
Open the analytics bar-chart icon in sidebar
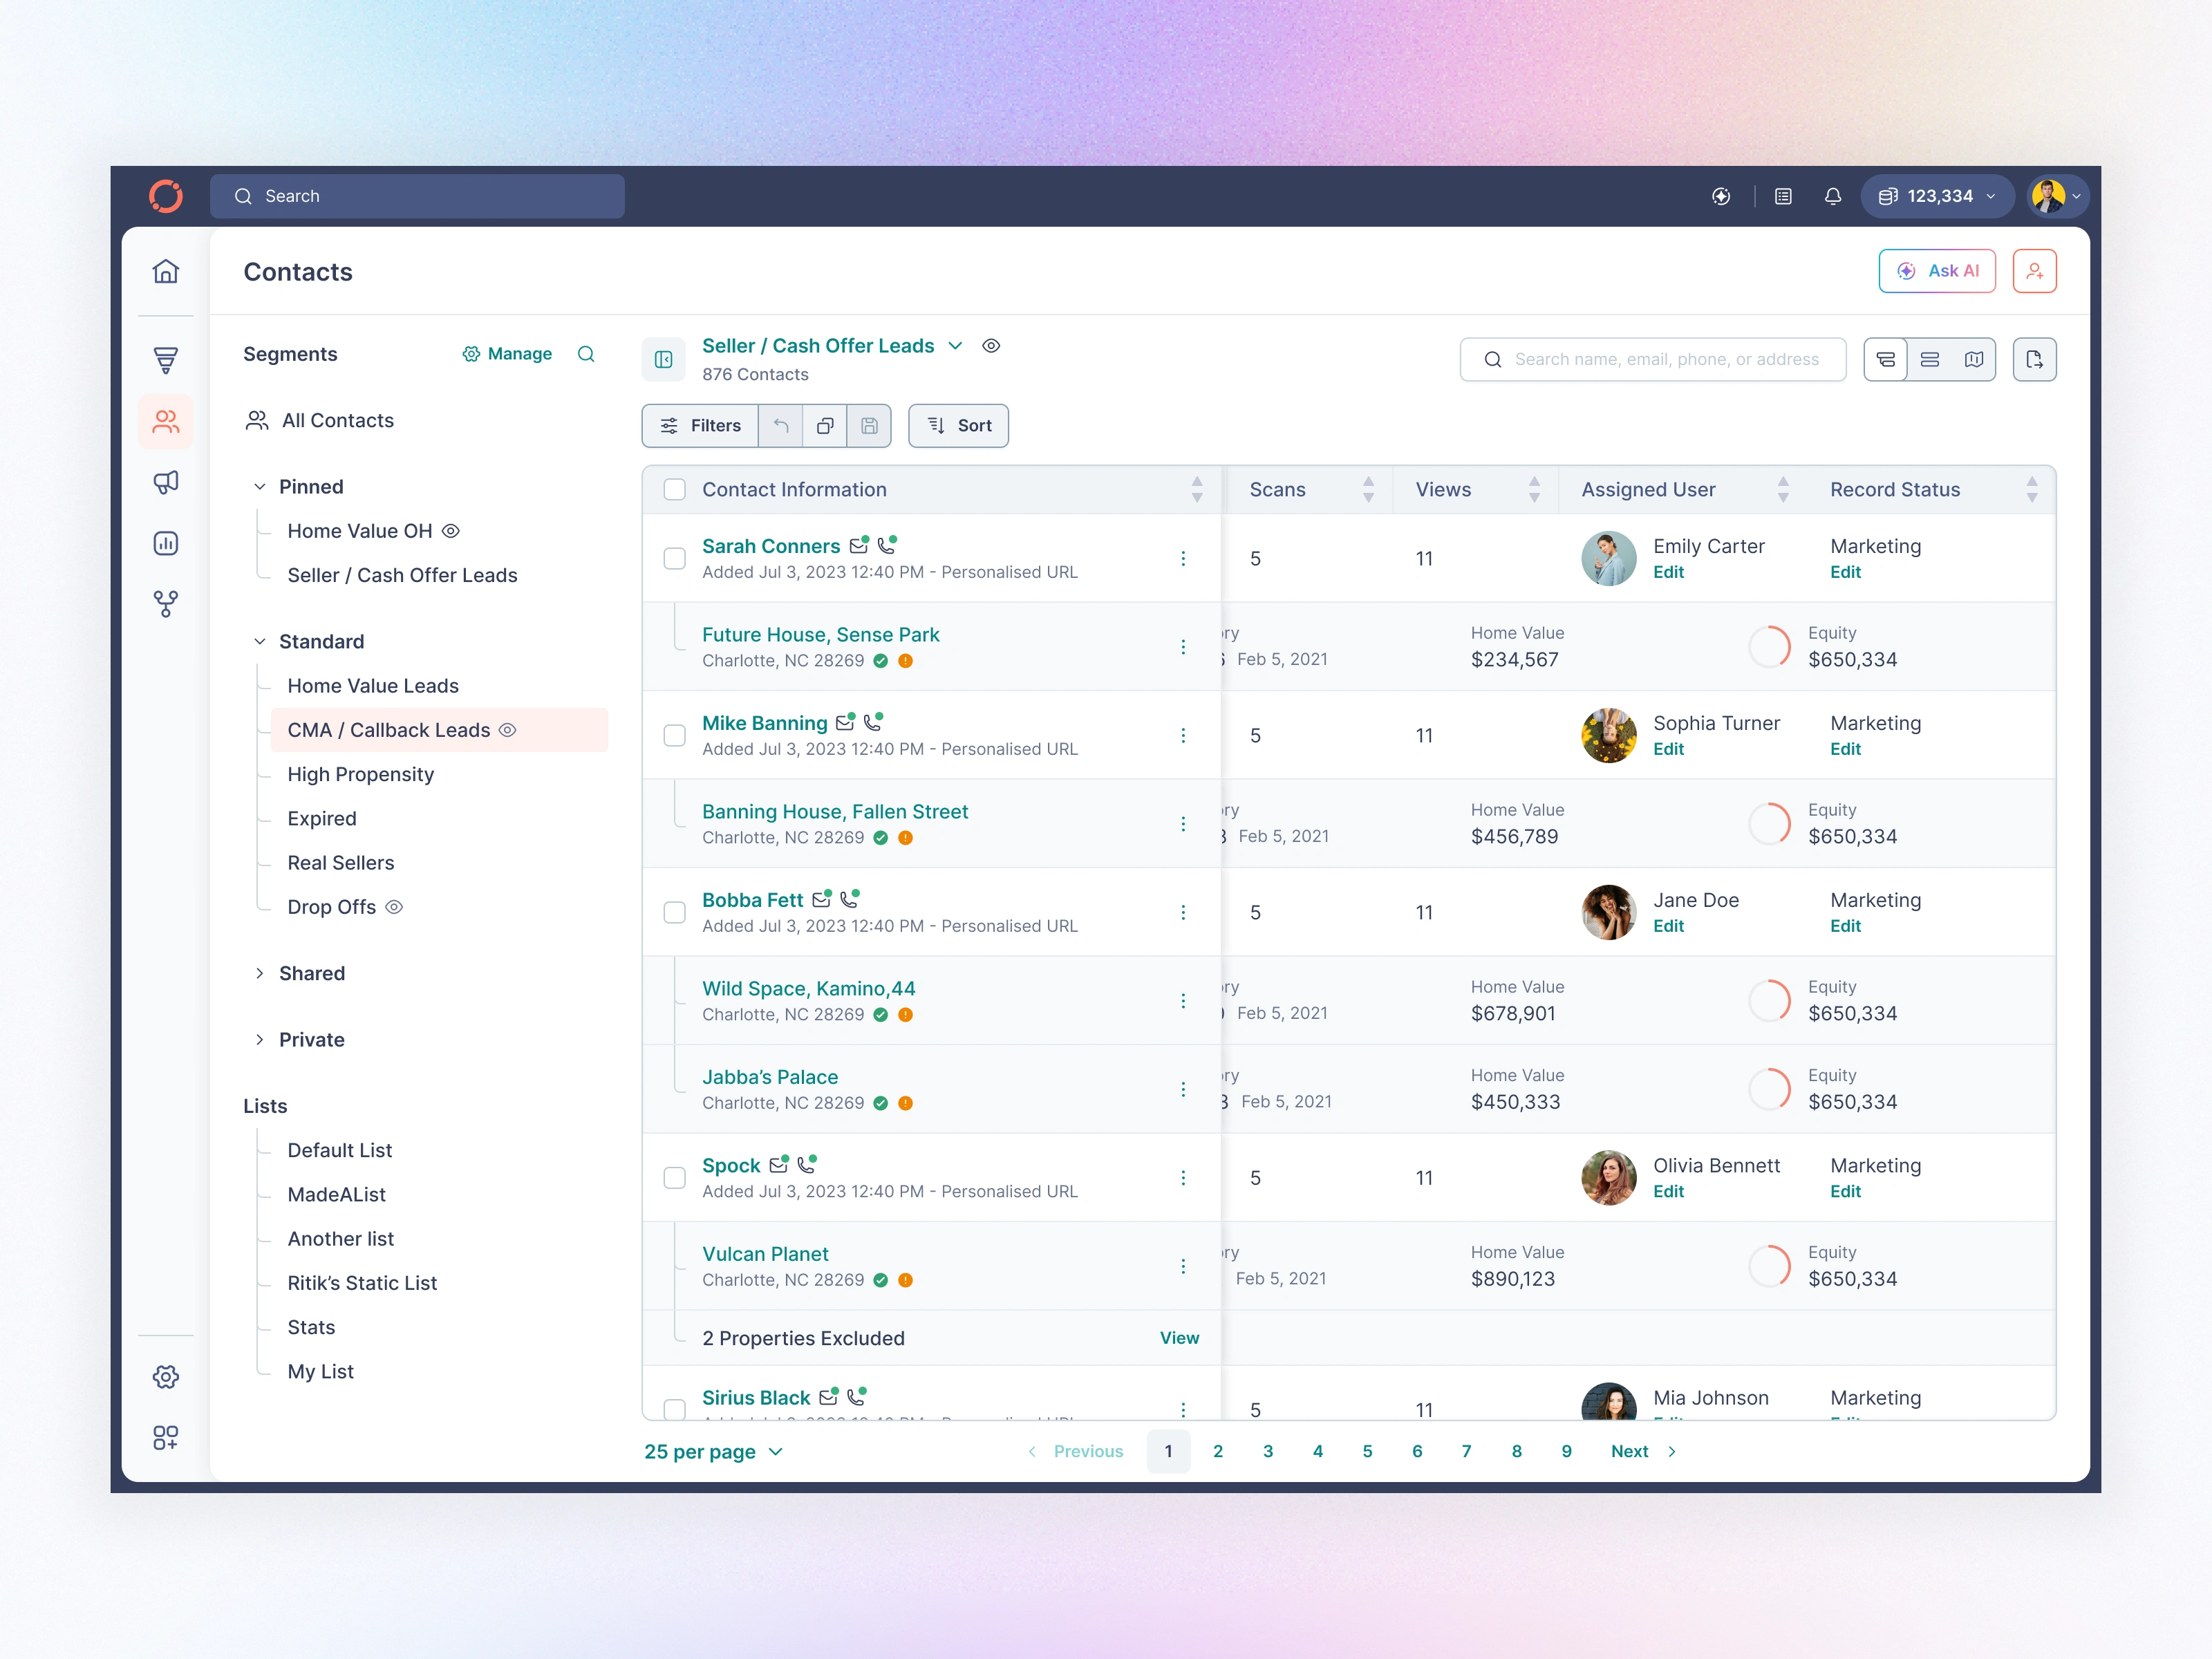coord(166,543)
